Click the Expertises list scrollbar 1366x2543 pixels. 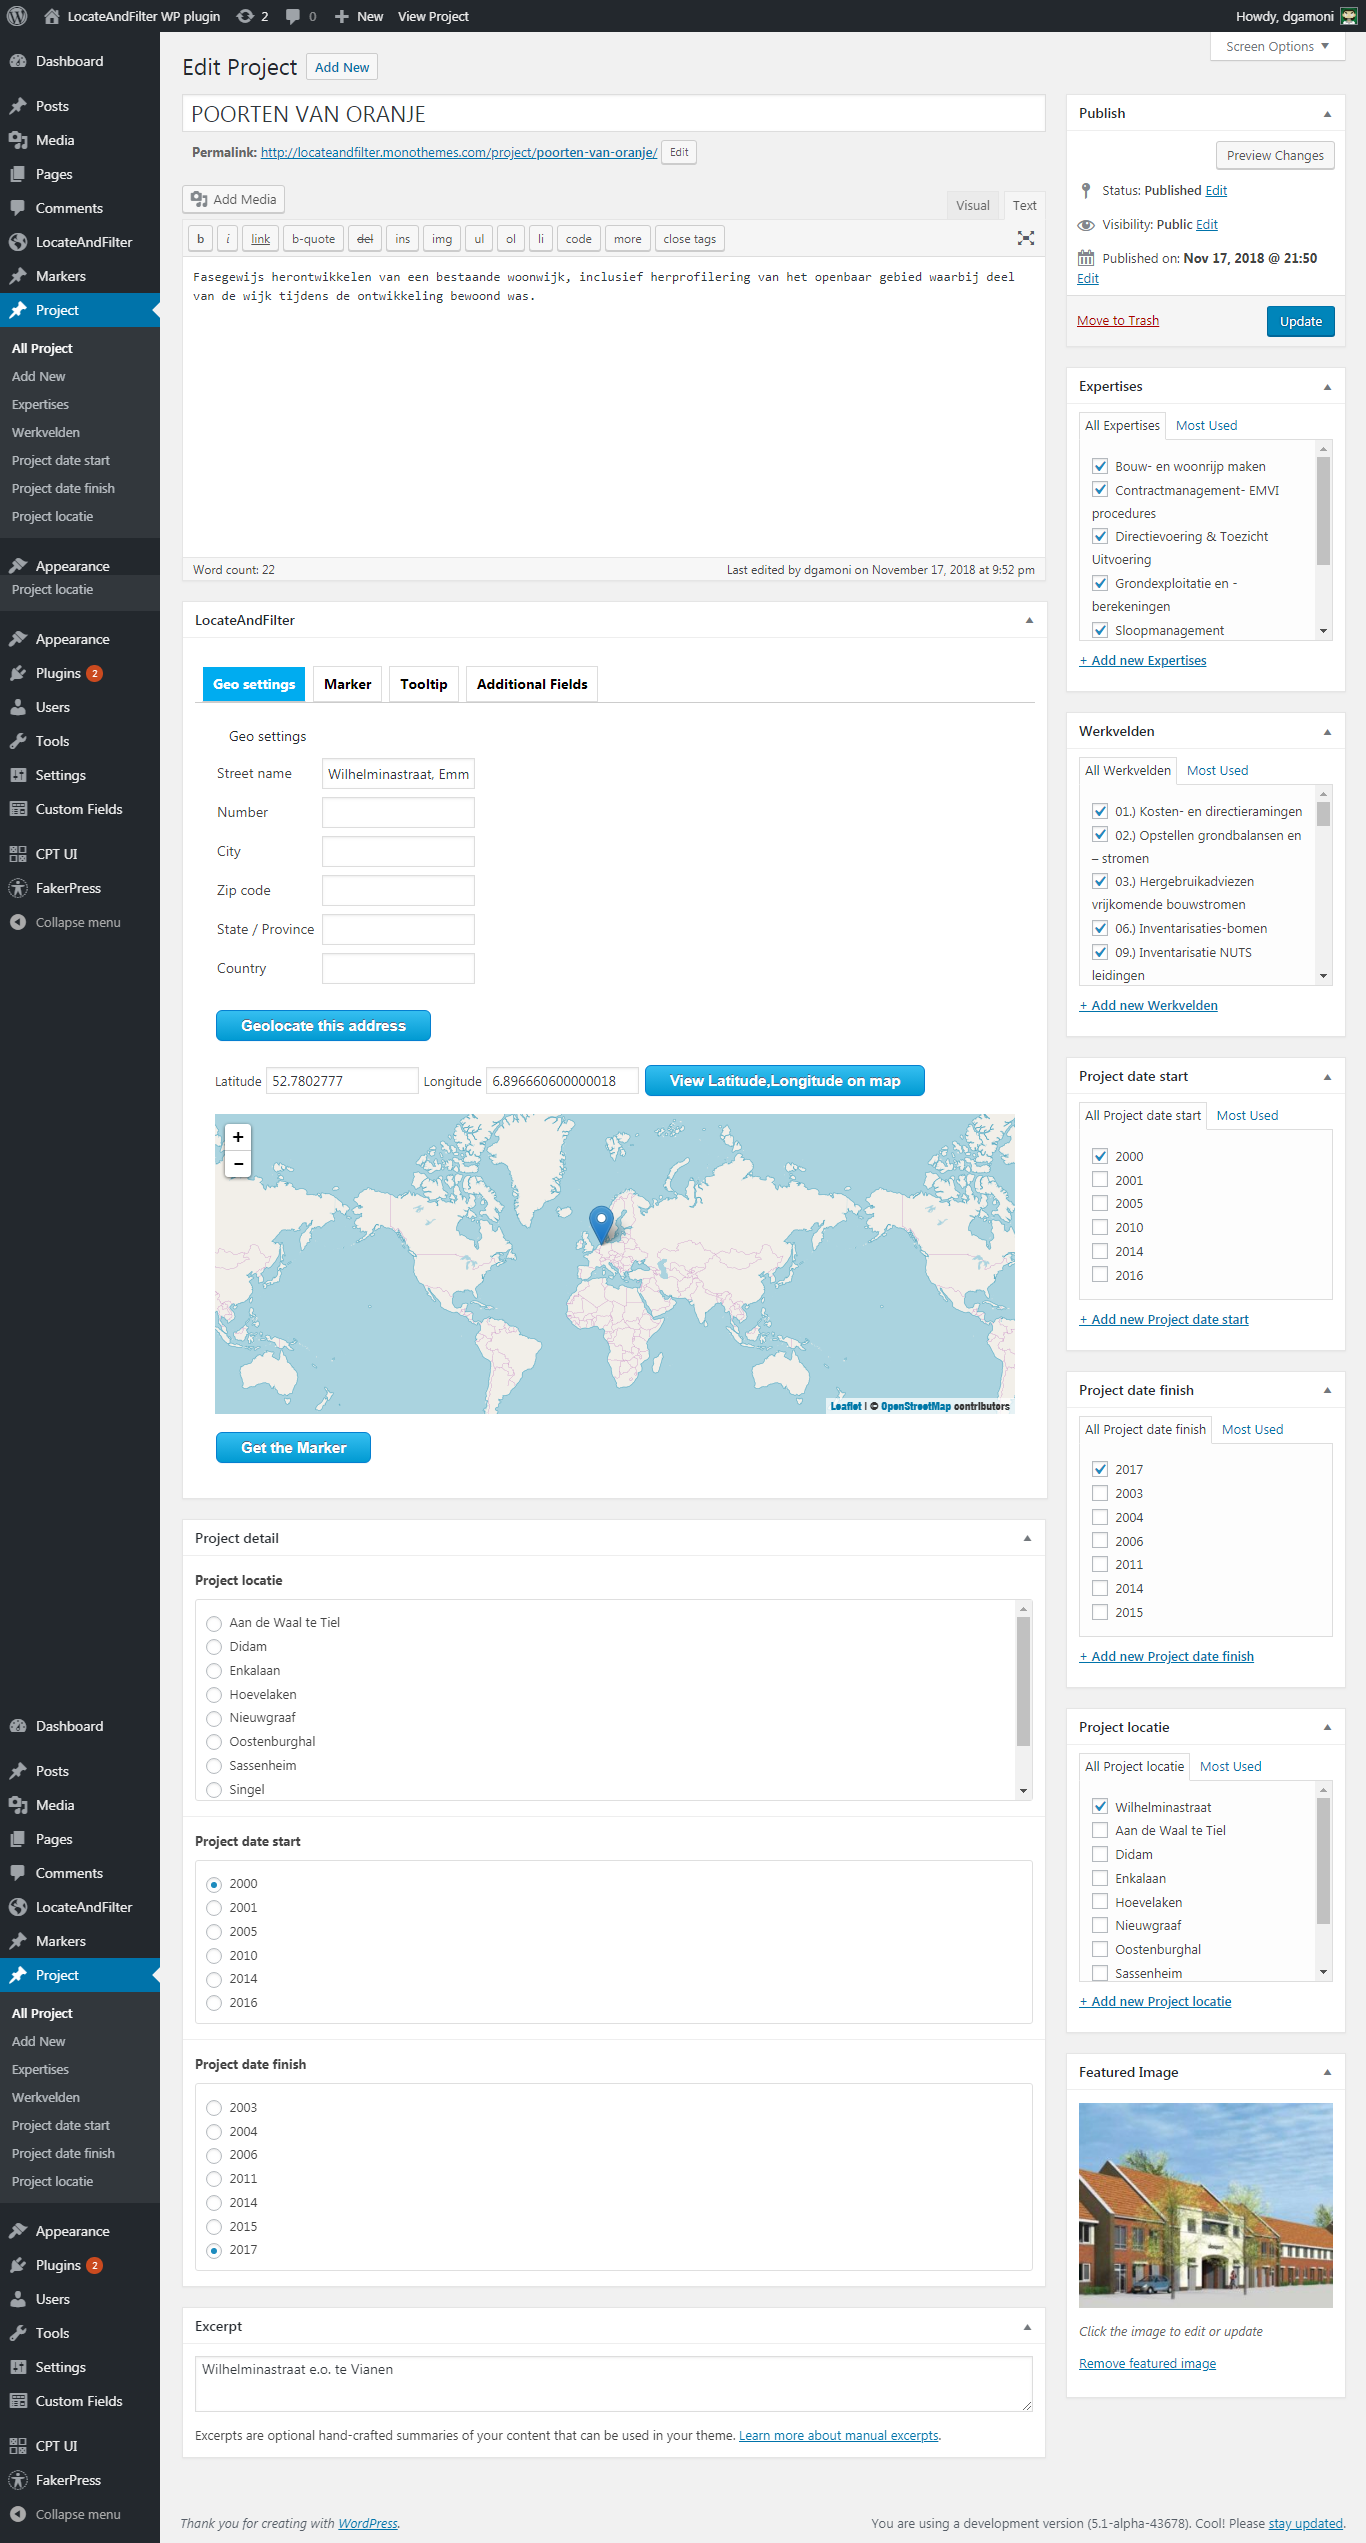(1323, 510)
